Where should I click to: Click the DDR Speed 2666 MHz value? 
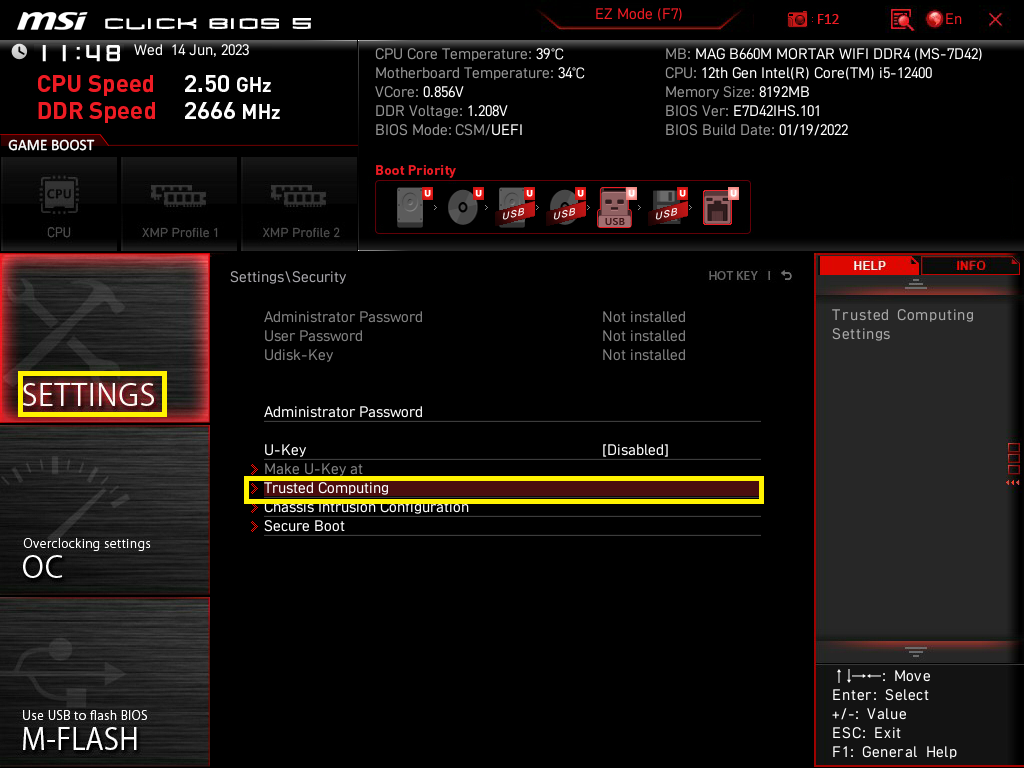pyautogui.click(x=232, y=111)
